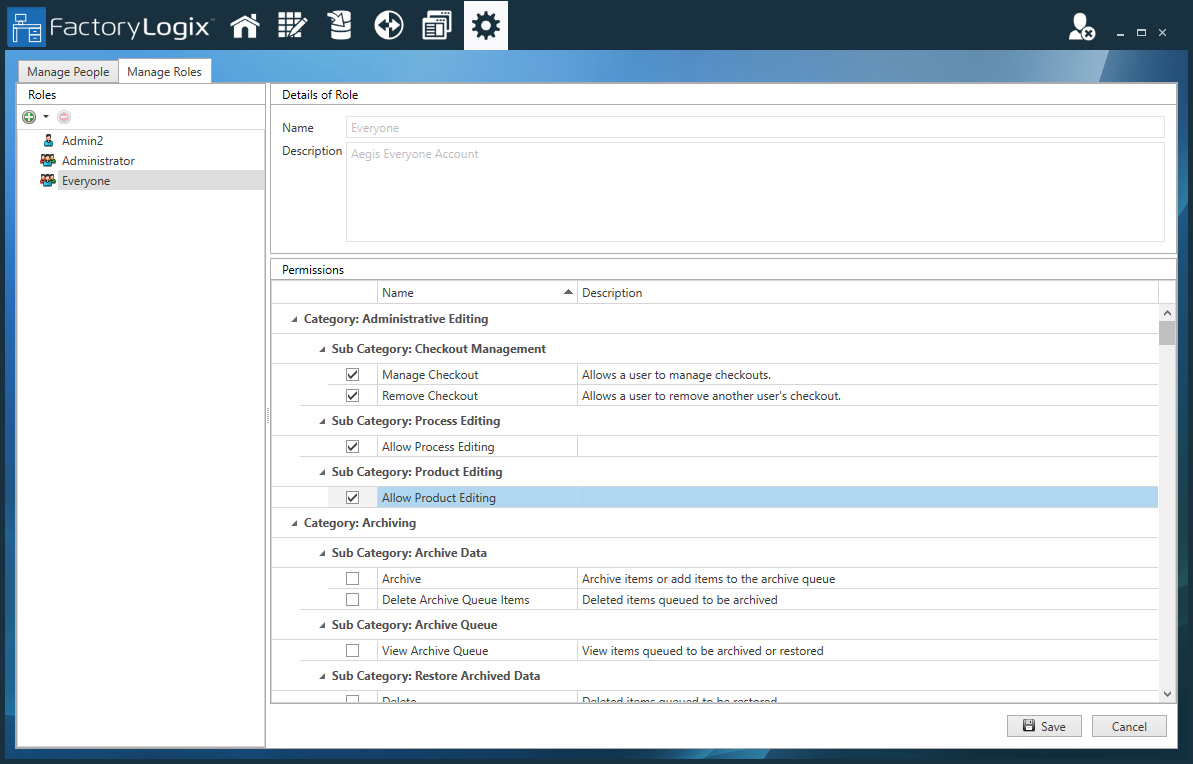Viewport: 1193px width, 764px height.
Task: Click the settings gear icon
Action: 485,25
